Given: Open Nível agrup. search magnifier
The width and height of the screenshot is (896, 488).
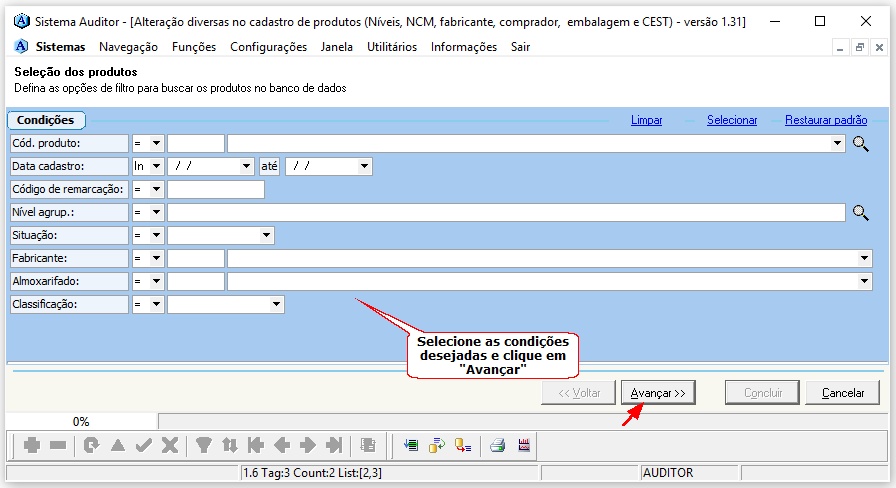Looking at the screenshot, I should 861,213.
